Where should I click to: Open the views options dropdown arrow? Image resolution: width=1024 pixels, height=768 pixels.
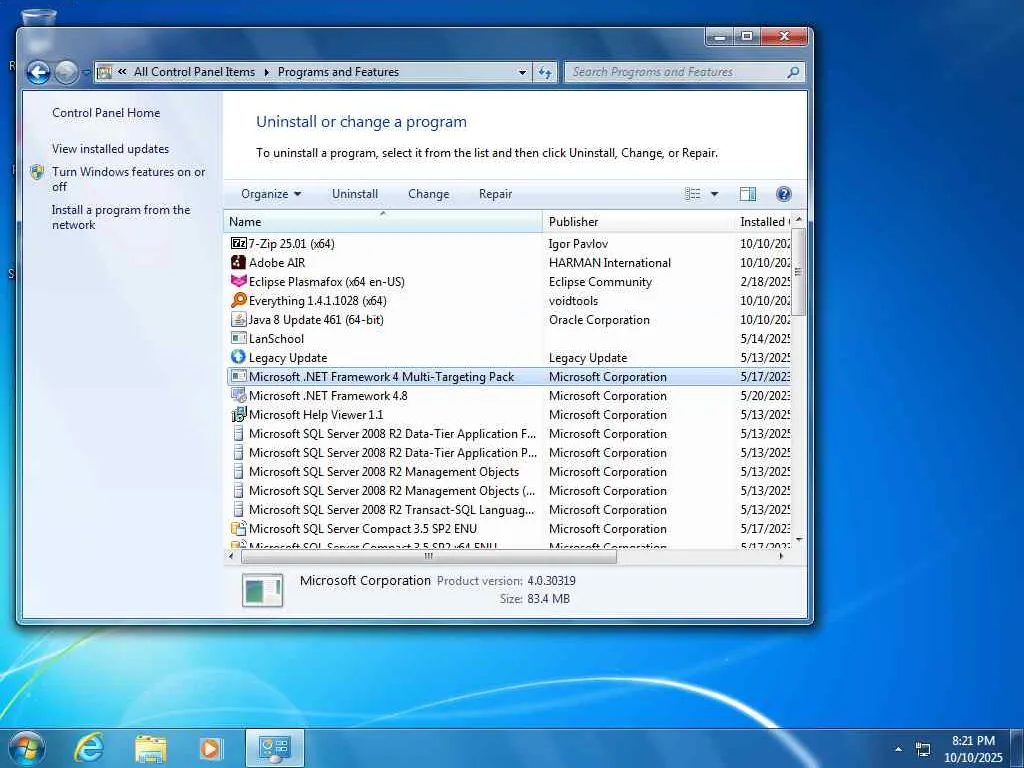click(x=714, y=194)
